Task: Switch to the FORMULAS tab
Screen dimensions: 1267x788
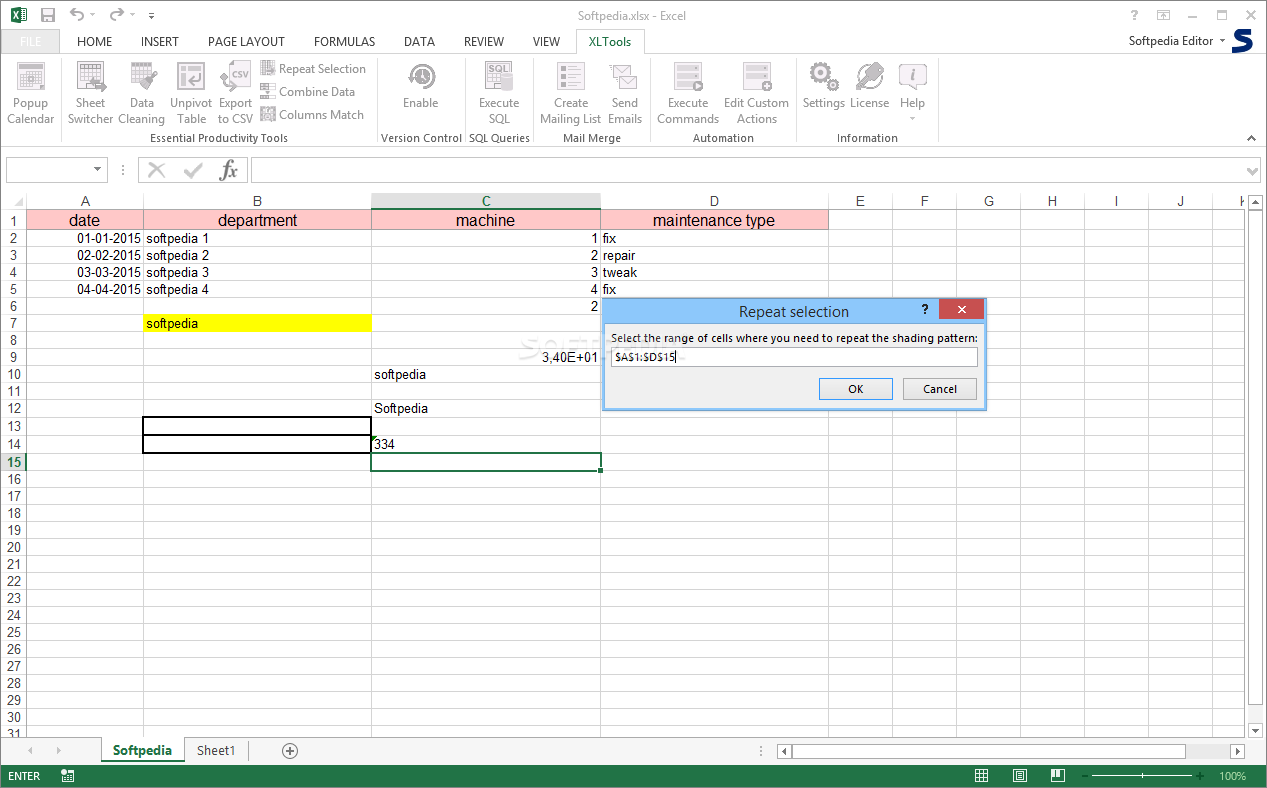Action: 345,42
